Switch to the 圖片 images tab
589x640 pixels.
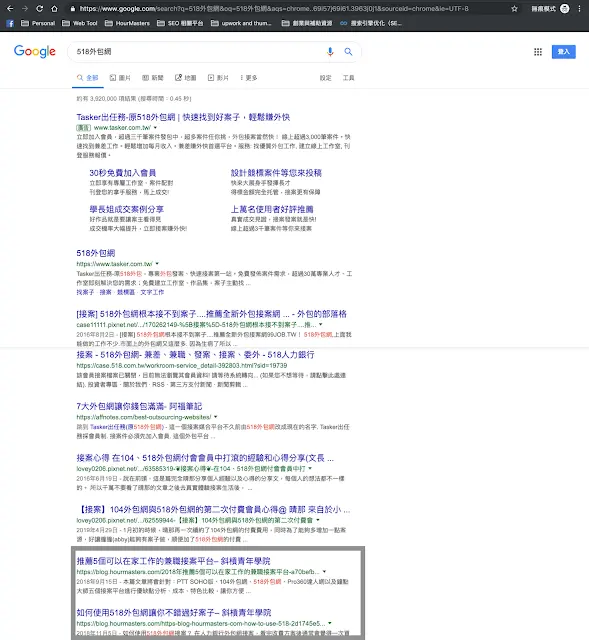coord(120,78)
